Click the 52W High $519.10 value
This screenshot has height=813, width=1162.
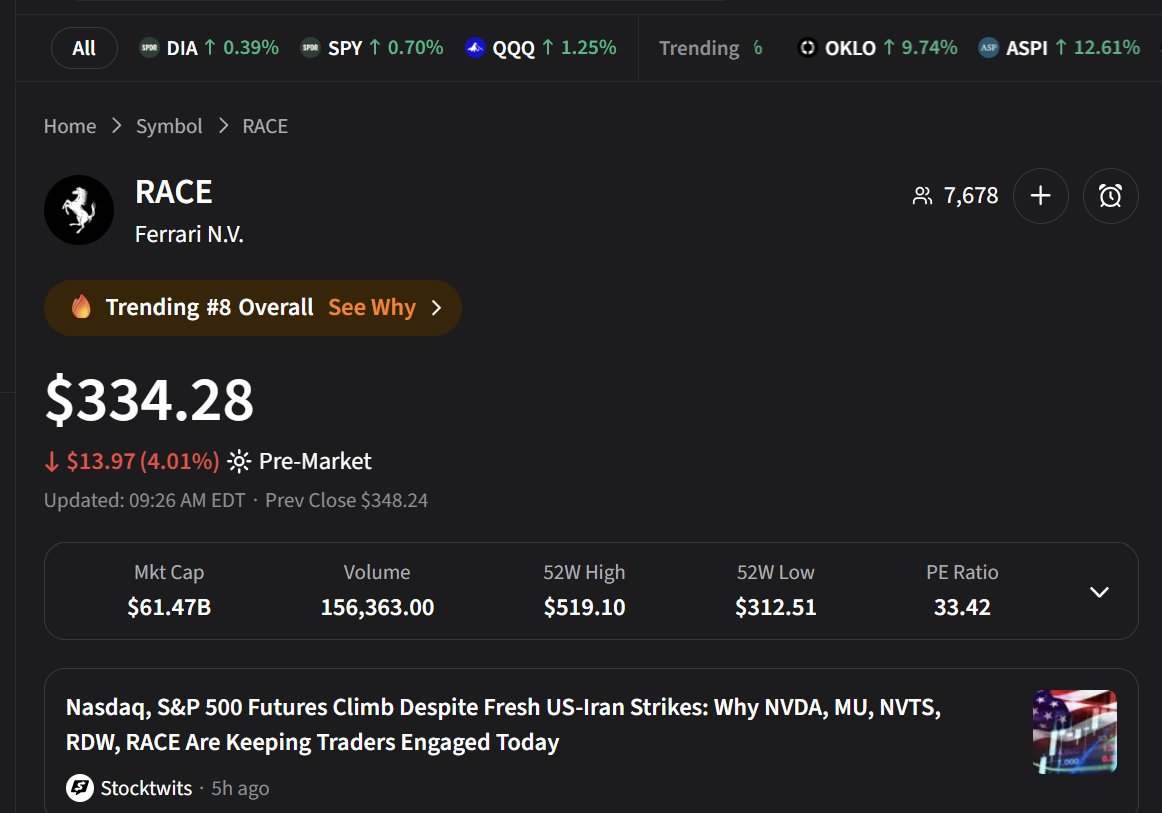click(584, 608)
